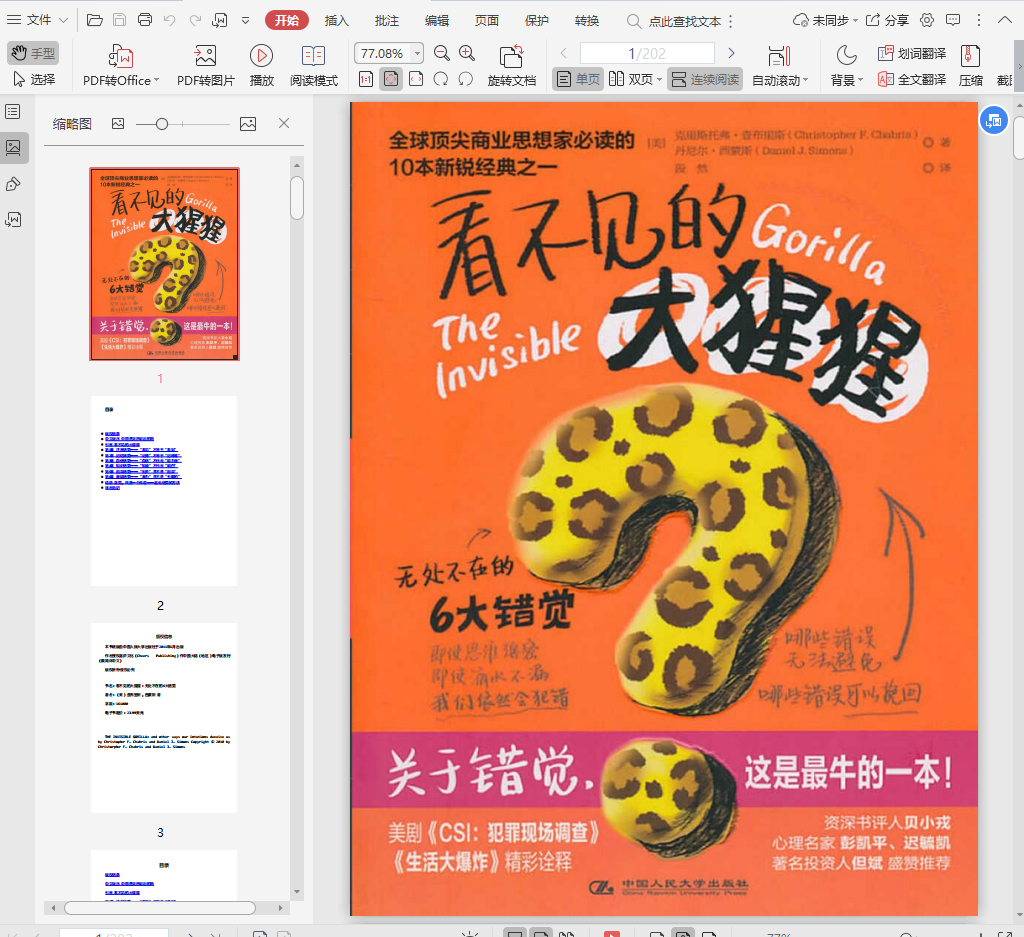The height and width of the screenshot is (937, 1024).
Task: Click the thumbnail size slider handle
Action: click(x=162, y=123)
